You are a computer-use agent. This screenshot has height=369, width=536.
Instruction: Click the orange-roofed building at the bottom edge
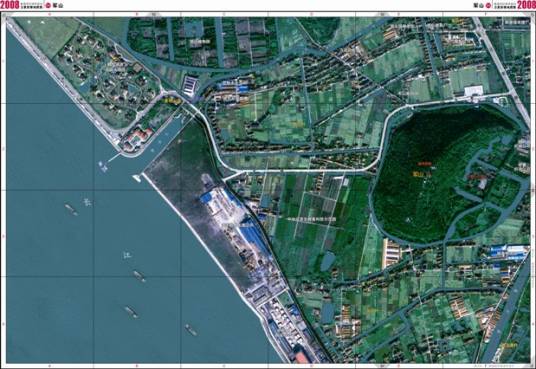point(301,358)
